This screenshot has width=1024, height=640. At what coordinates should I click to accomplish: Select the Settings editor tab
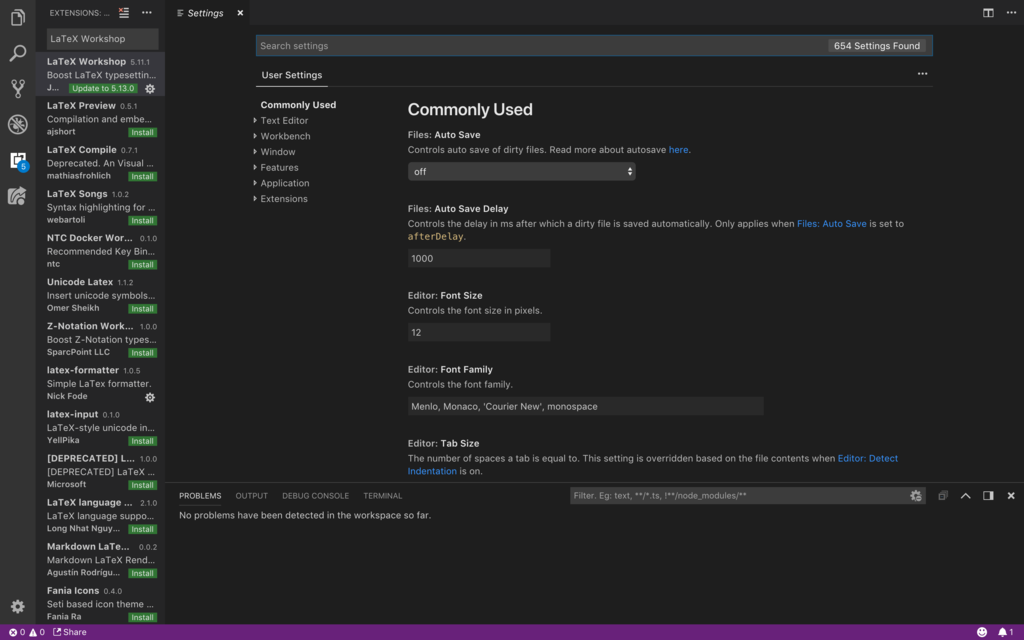pyautogui.click(x=205, y=12)
